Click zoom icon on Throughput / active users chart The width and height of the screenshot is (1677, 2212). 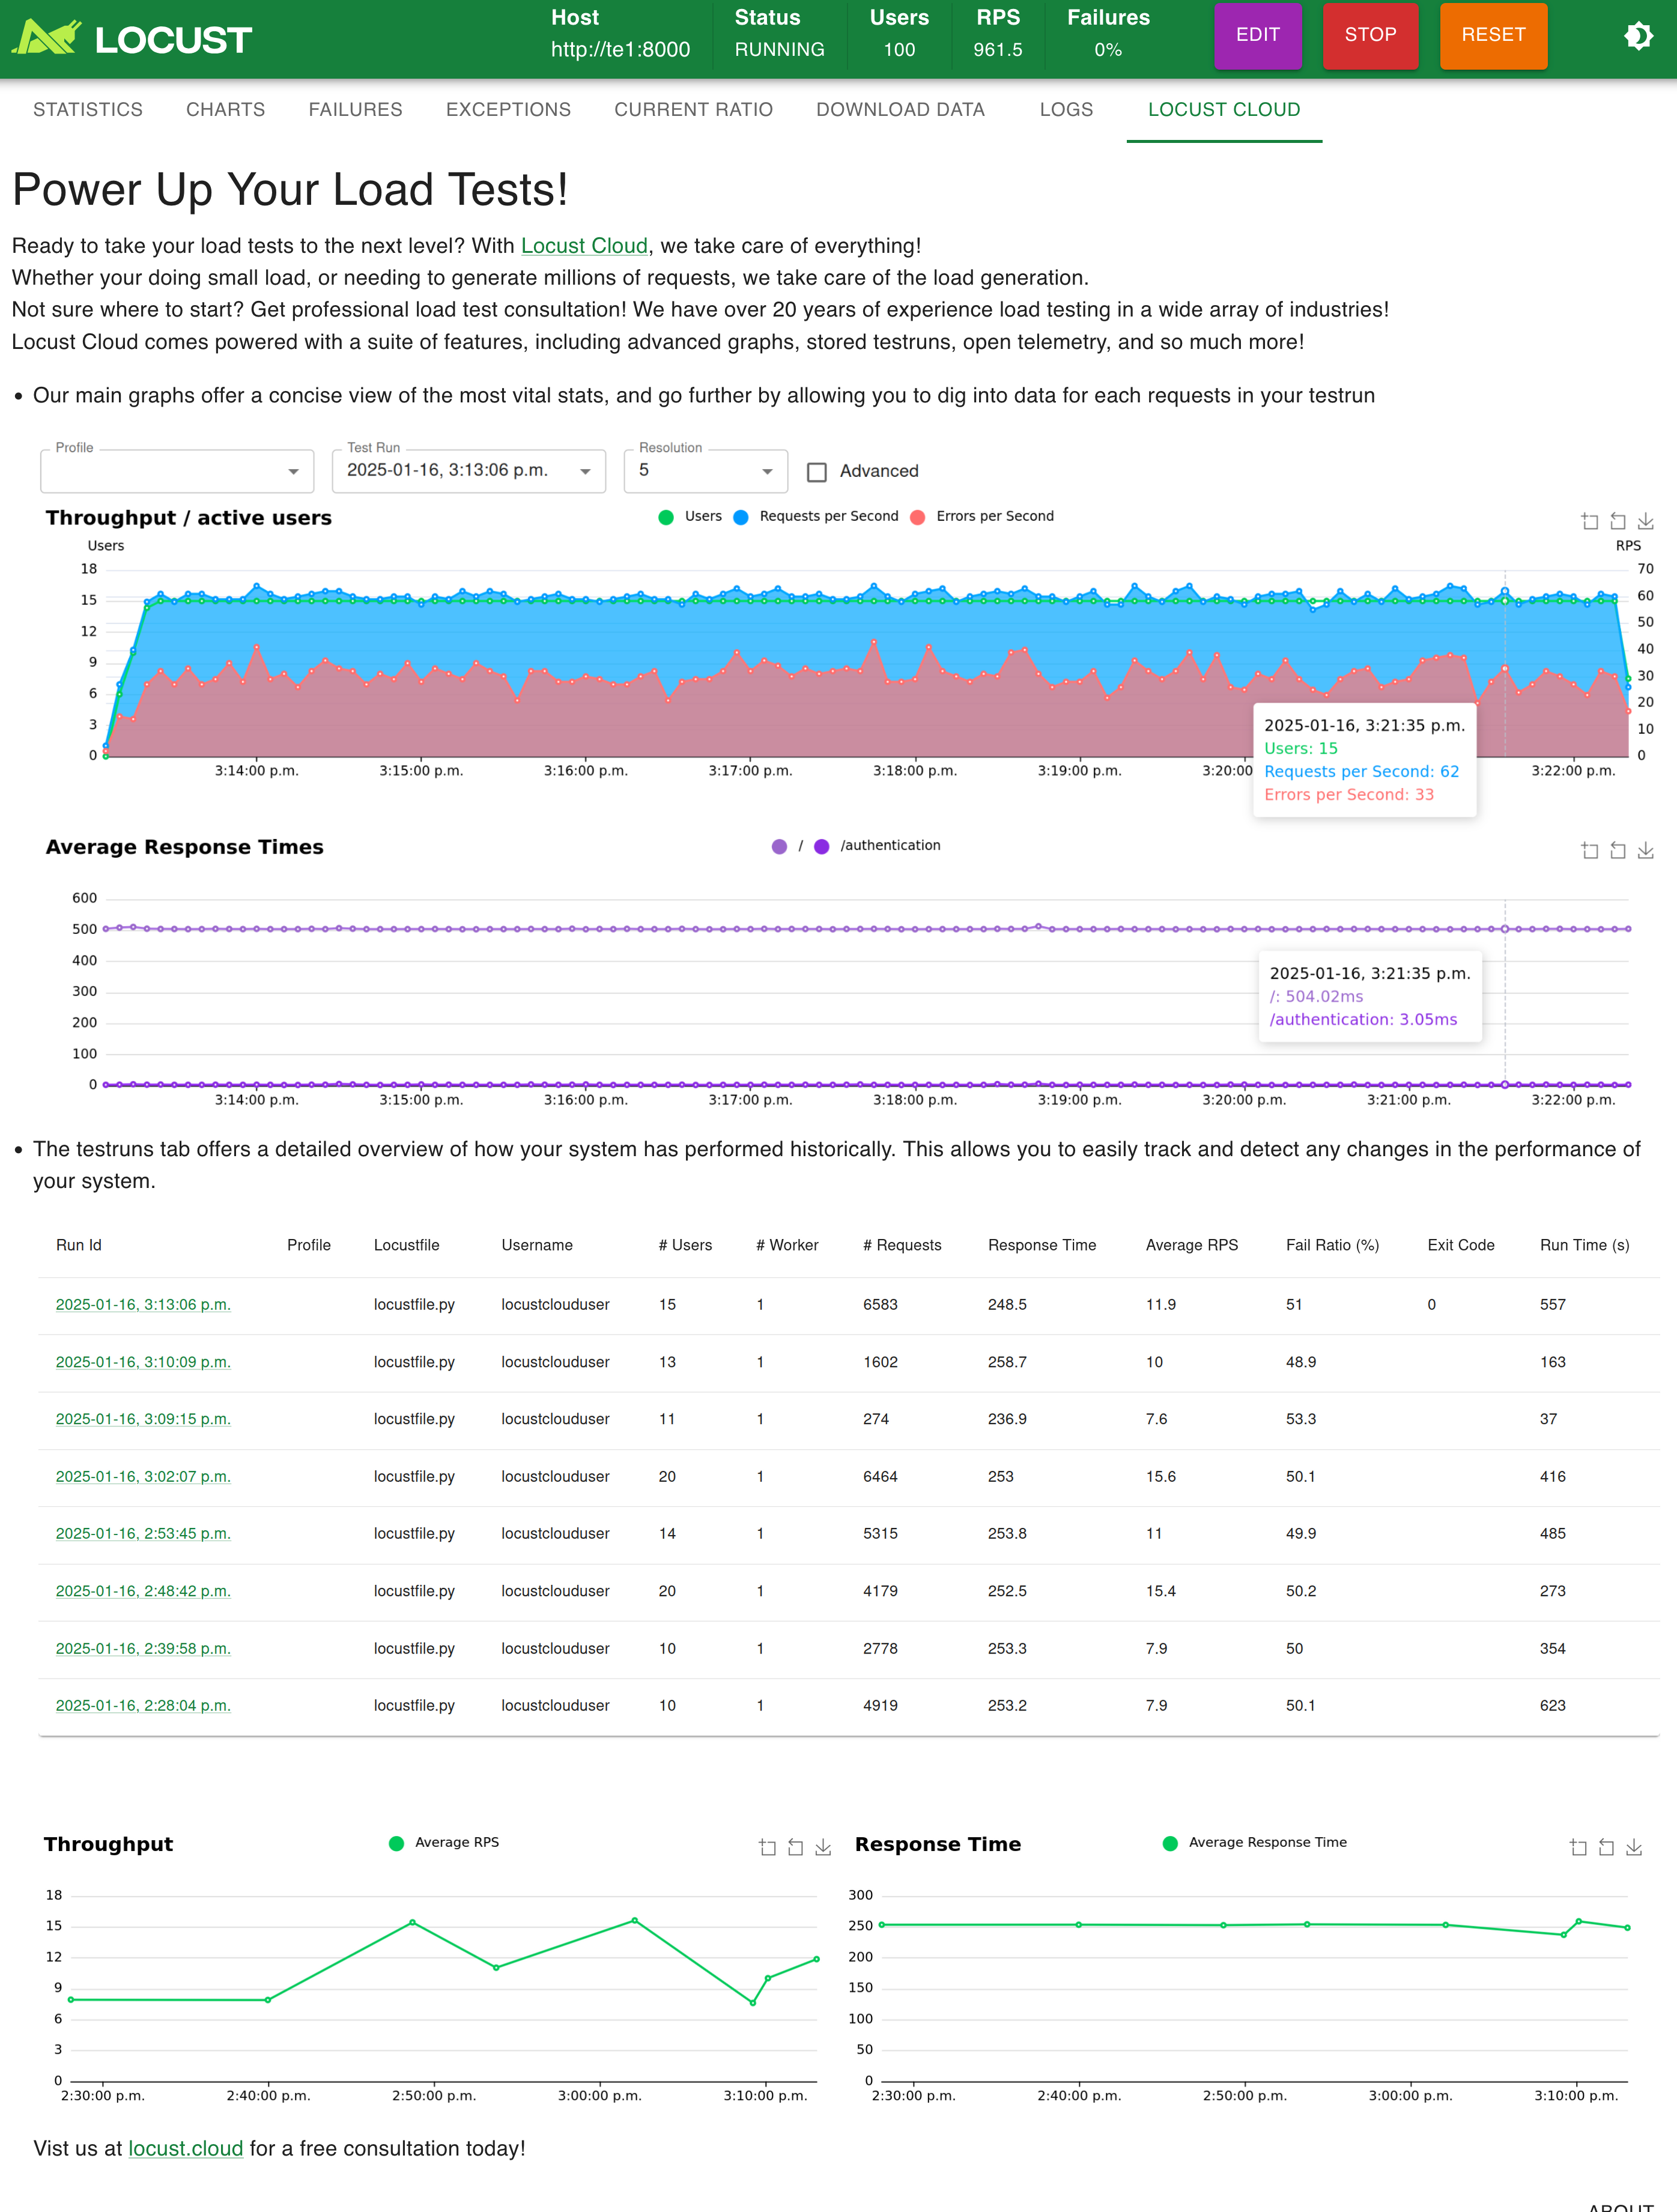(x=1589, y=521)
